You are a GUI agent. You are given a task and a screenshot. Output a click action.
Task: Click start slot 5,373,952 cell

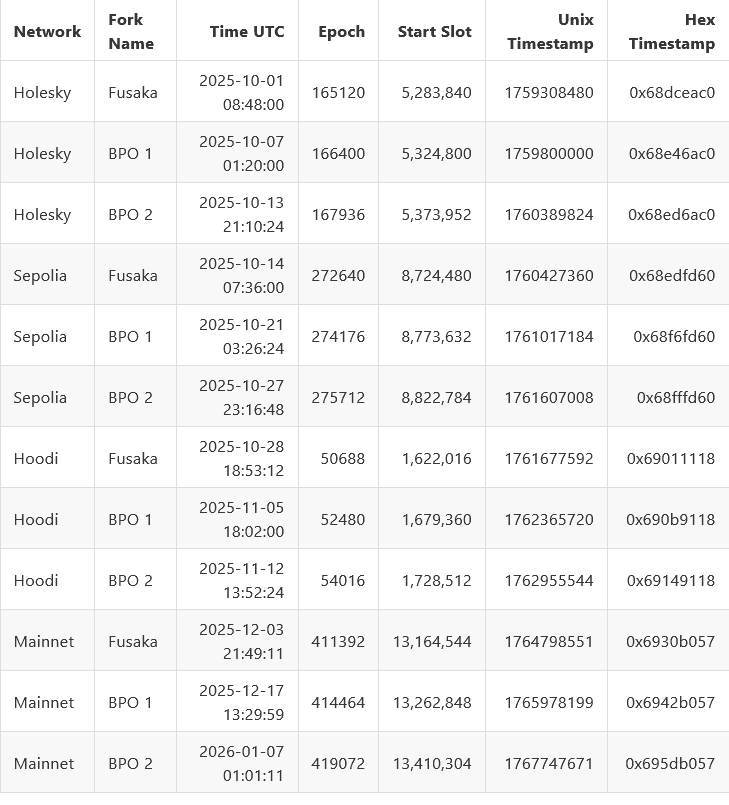(x=436, y=214)
